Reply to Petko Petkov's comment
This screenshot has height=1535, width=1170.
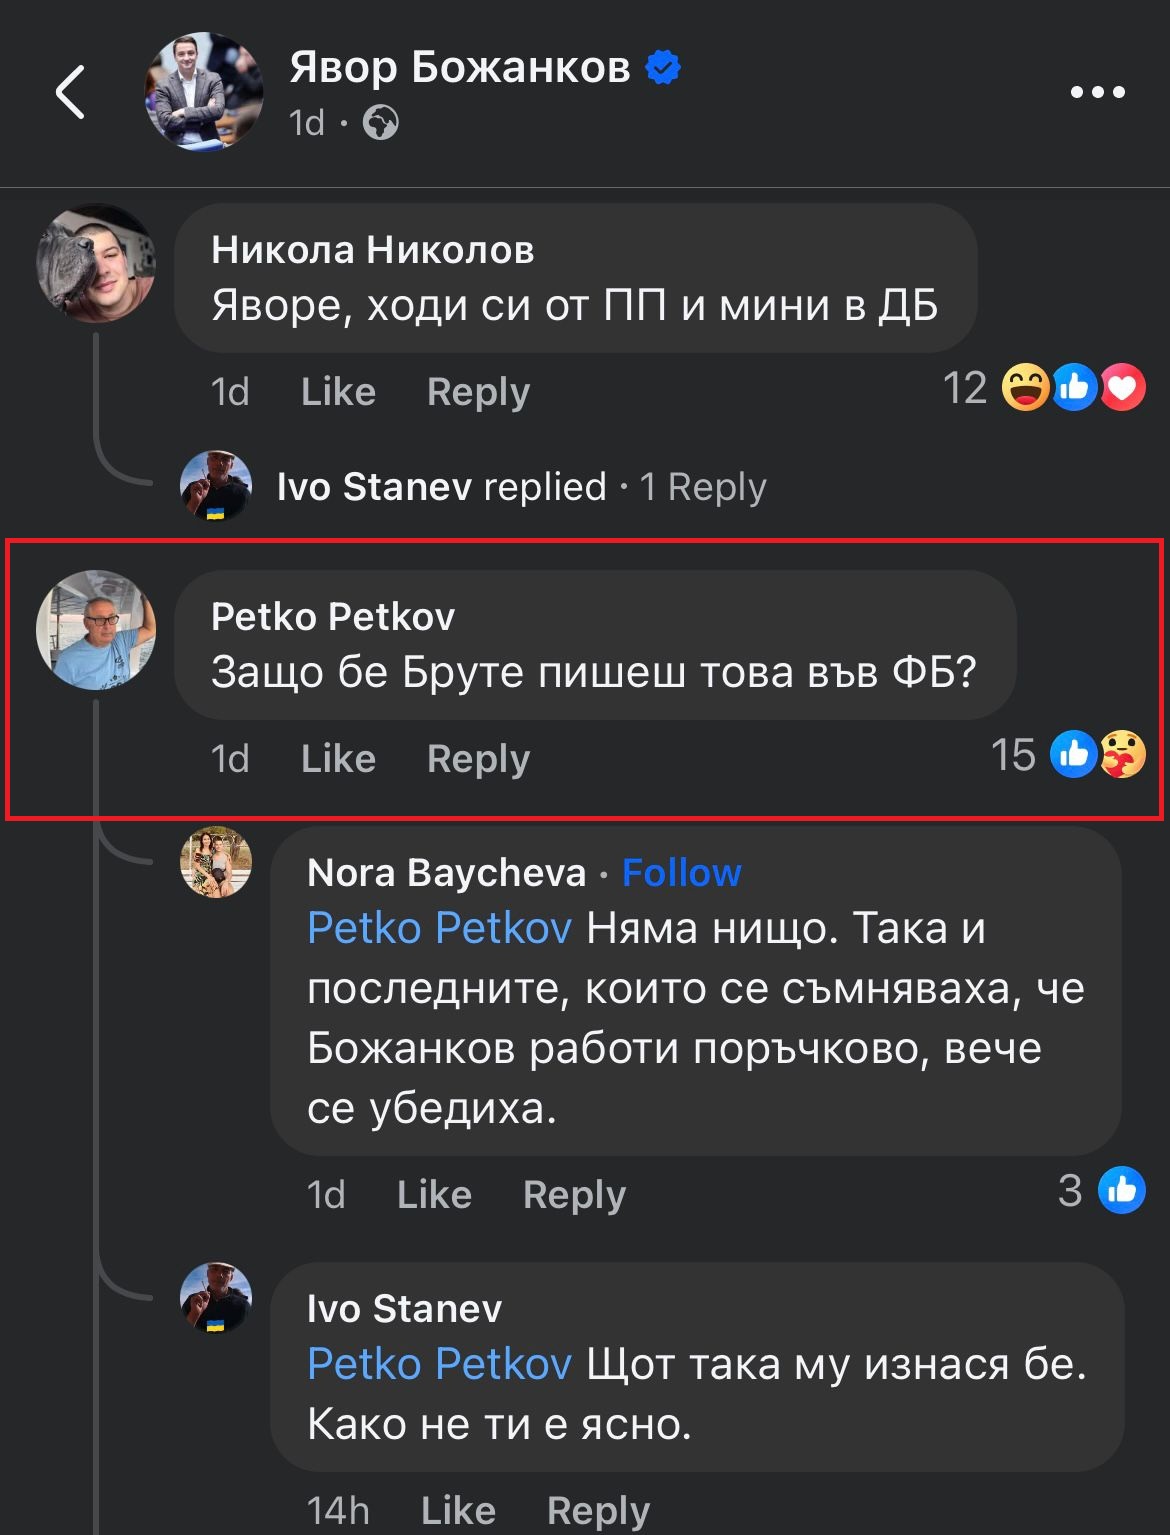pyautogui.click(x=478, y=759)
